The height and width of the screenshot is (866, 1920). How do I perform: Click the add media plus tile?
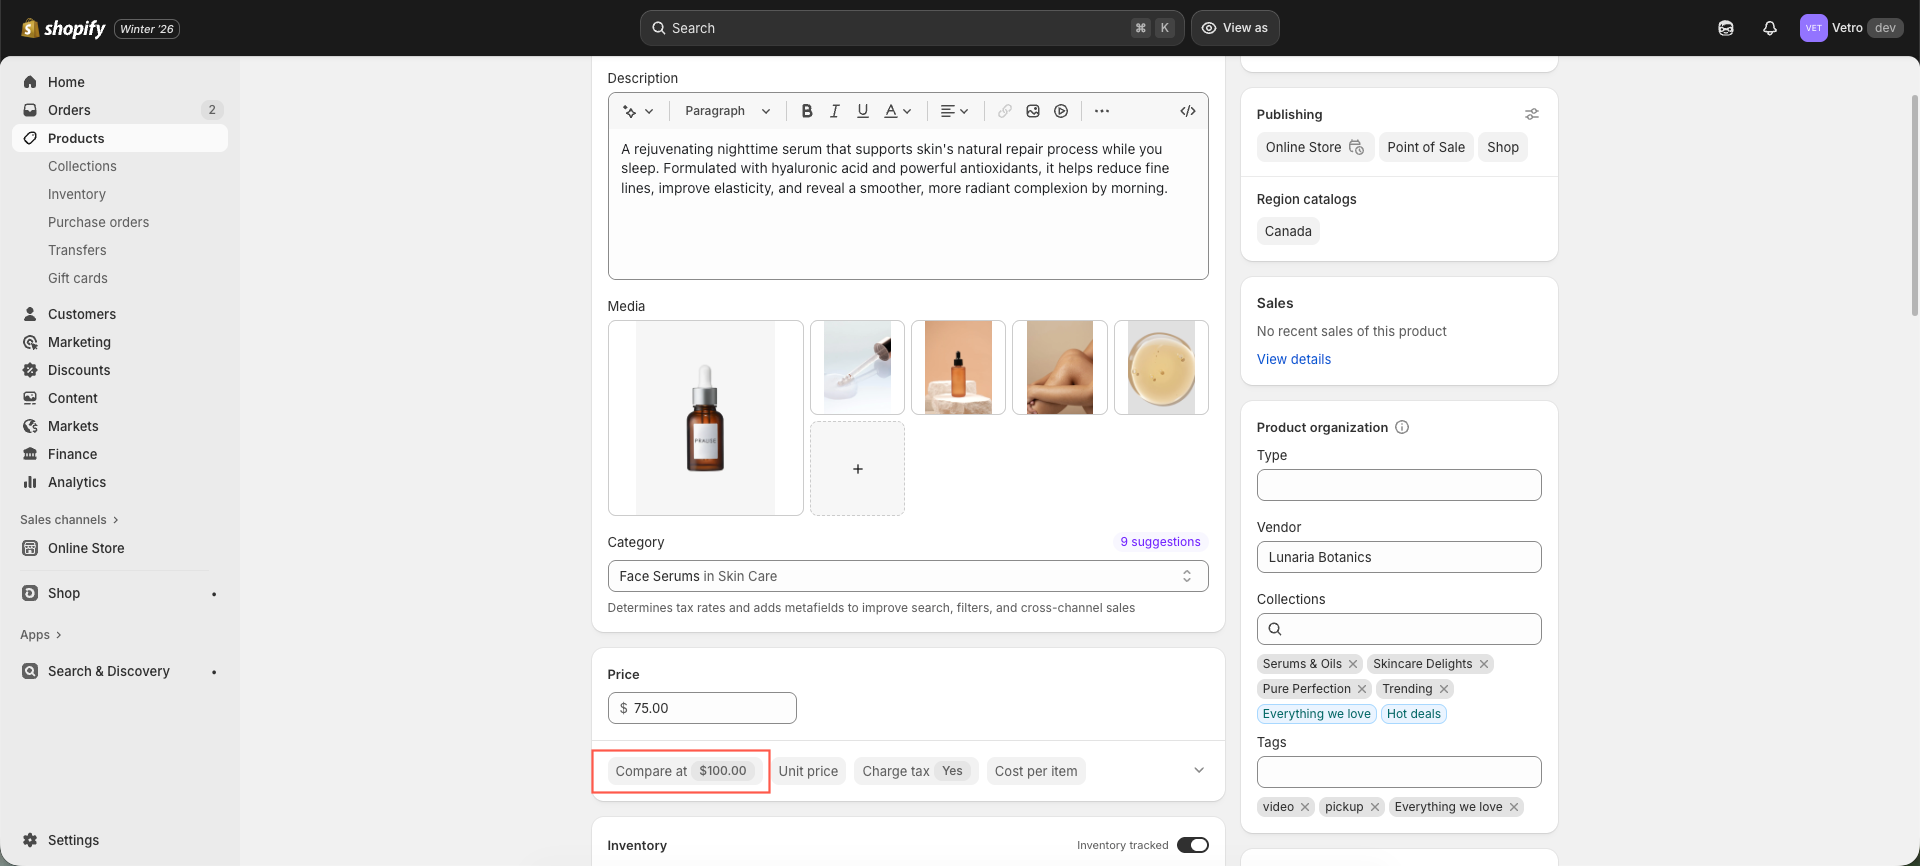point(857,469)
